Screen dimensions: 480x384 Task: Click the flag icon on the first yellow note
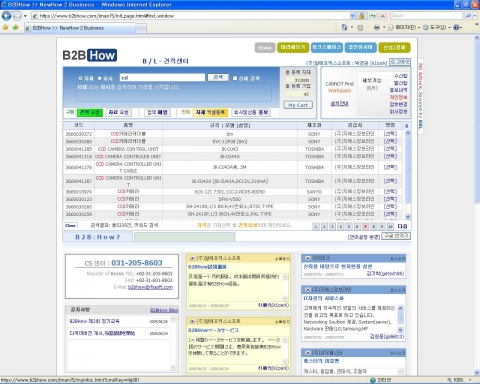click(192, 258)
